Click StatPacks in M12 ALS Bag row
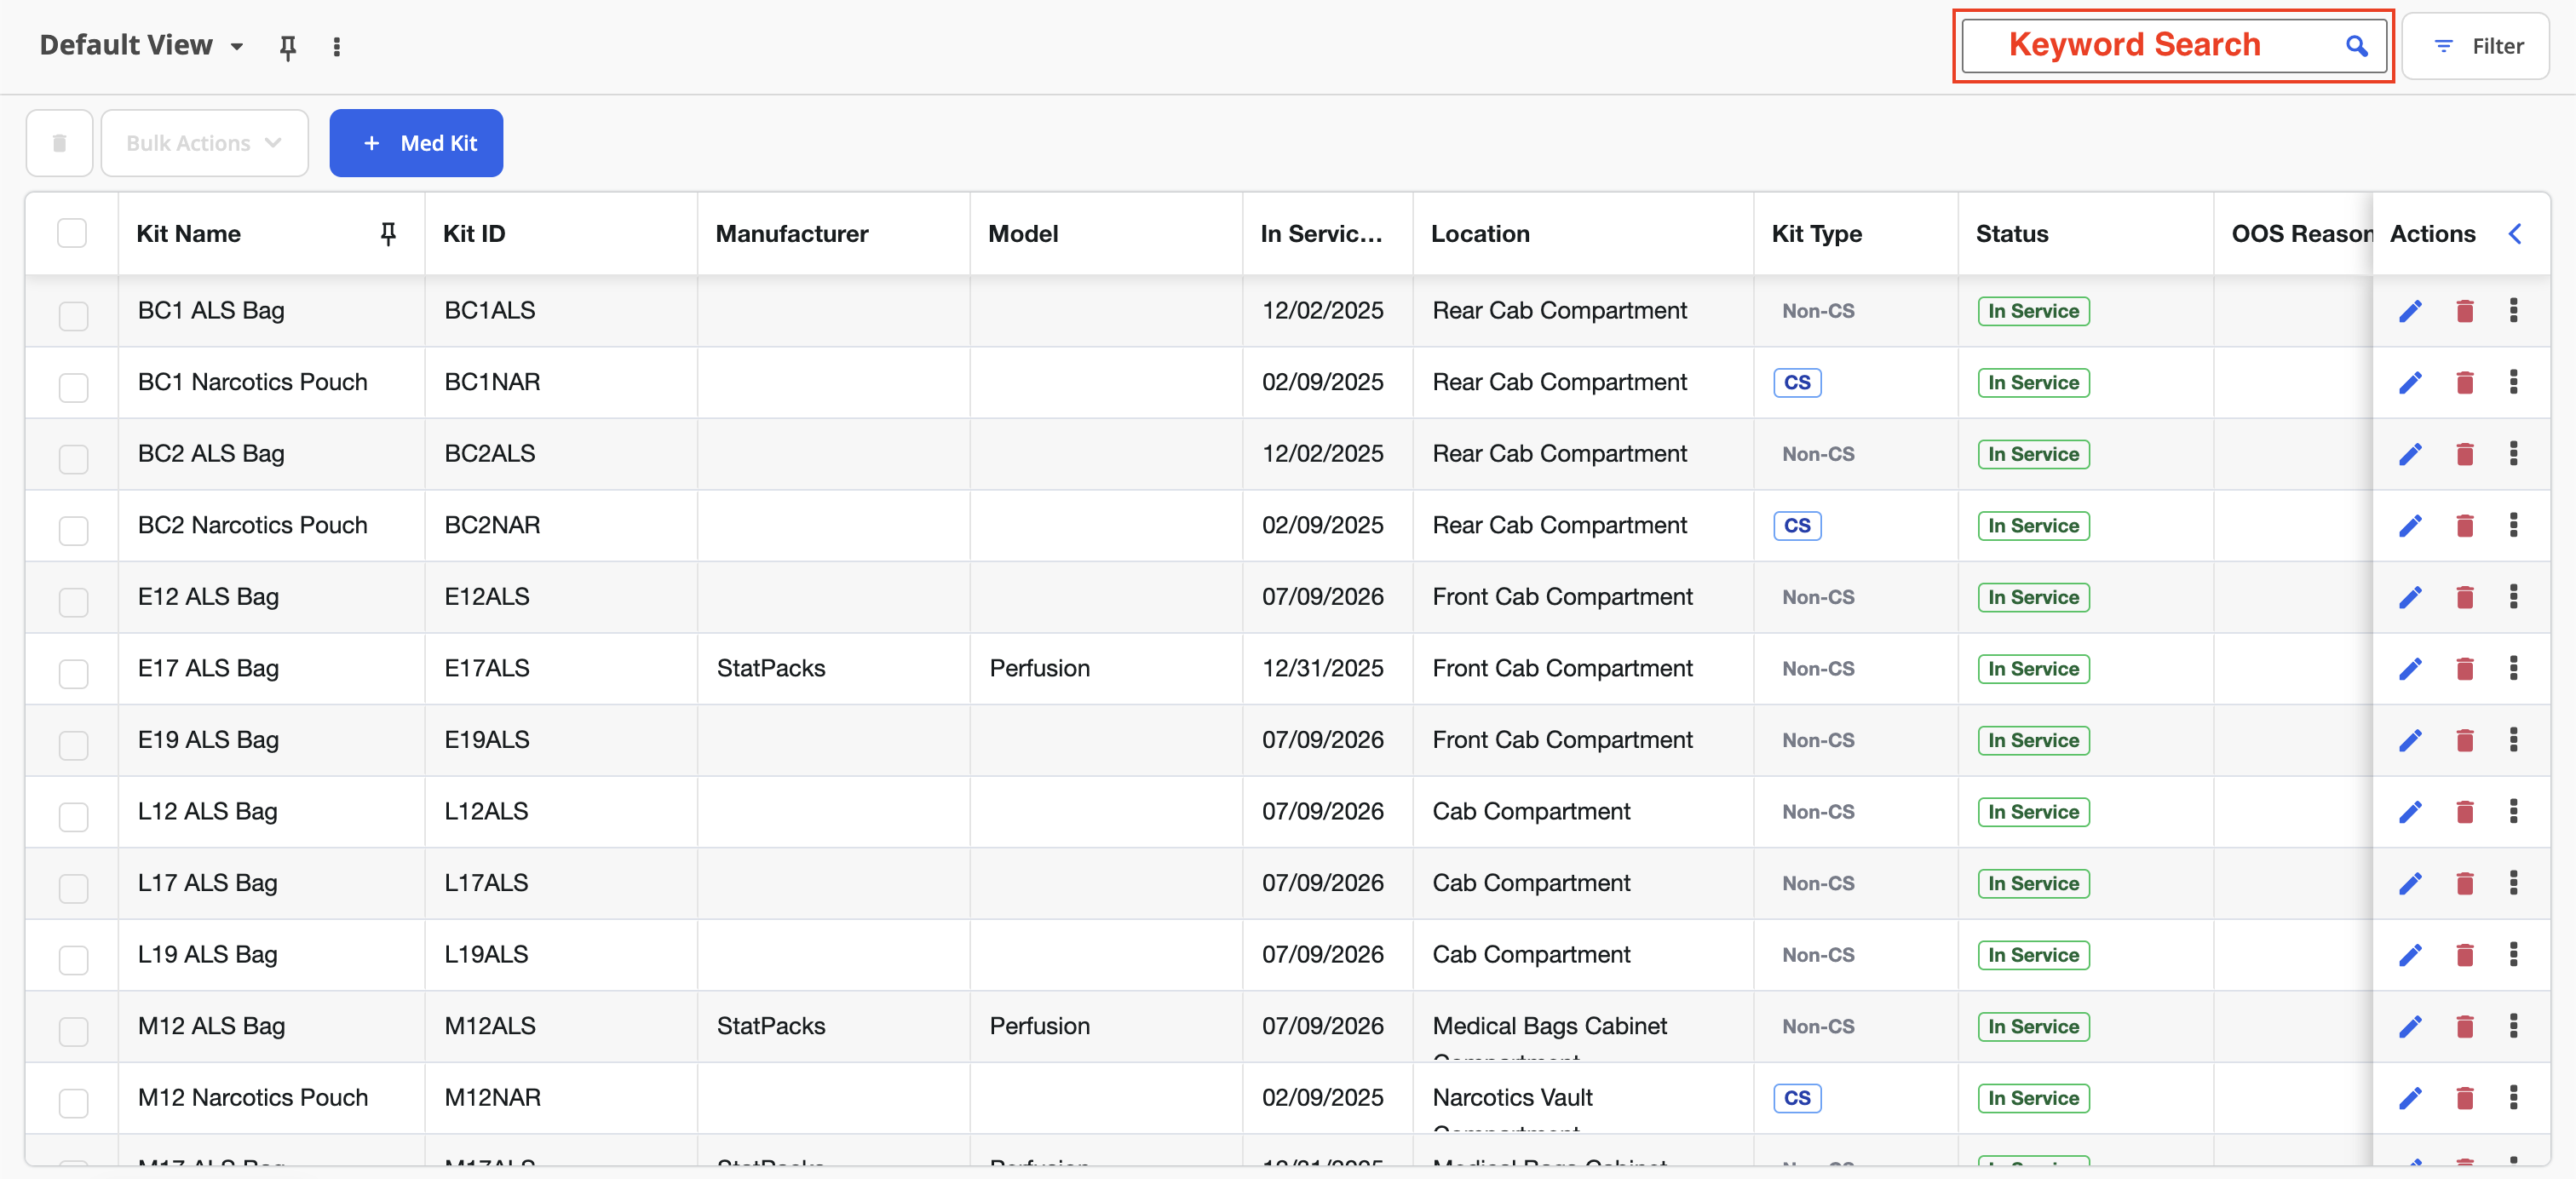Image resolution: width=2576 pixels, height=1179 pixels. [x=771, y=1026]
